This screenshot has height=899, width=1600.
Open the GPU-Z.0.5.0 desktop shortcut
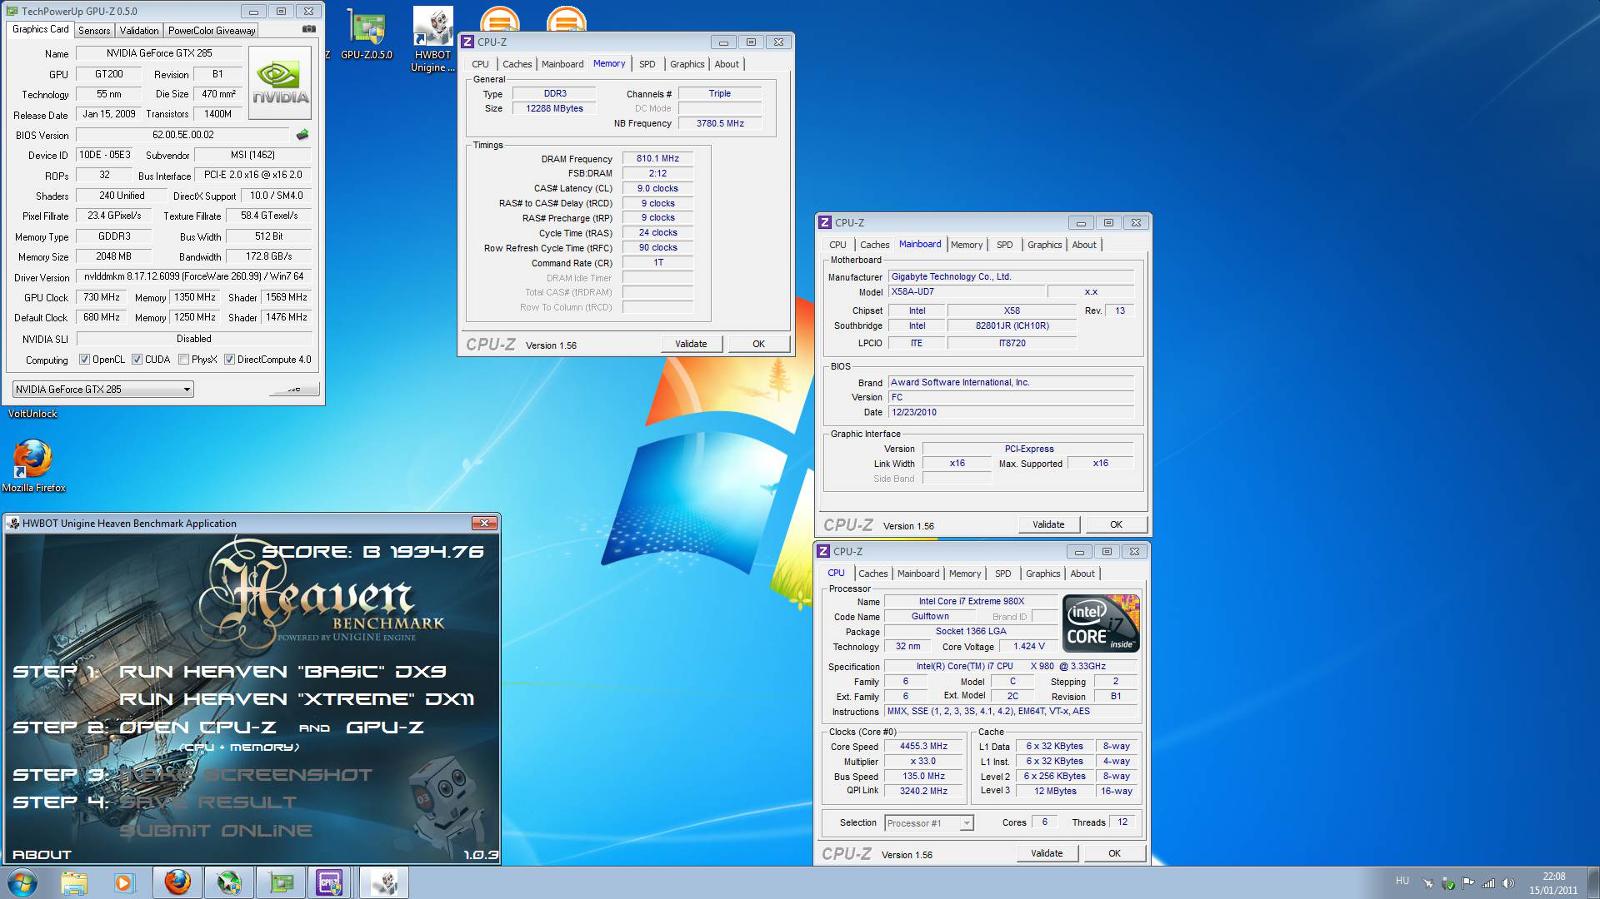[366, 35]
